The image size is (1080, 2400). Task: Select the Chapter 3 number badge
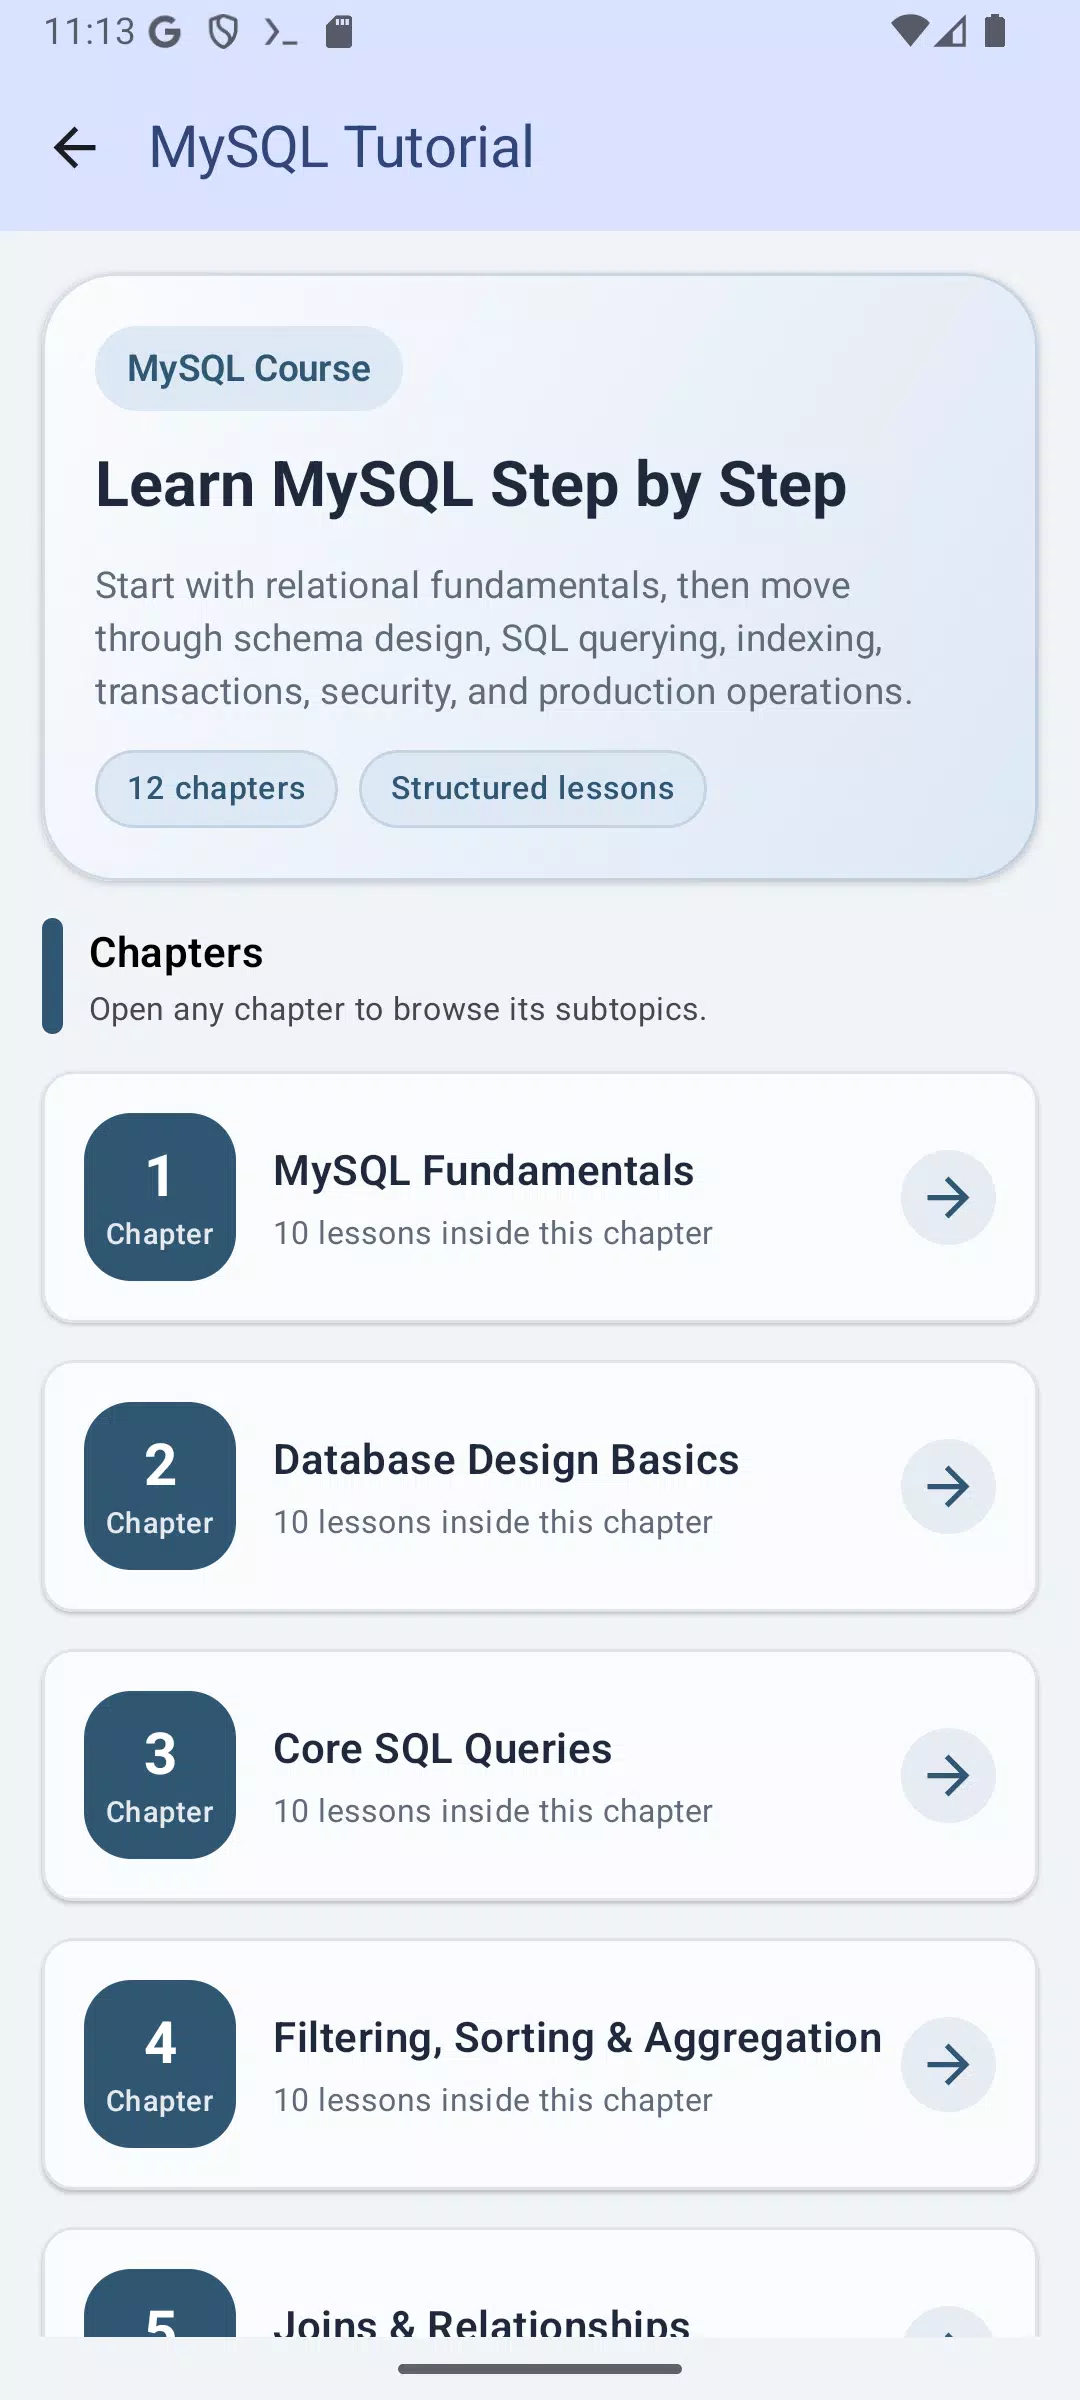[160, 1775]
